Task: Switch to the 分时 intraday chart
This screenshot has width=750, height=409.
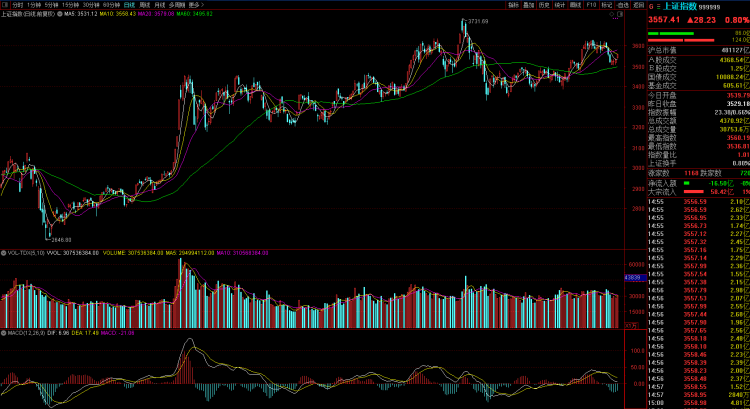Action: tap(17, 5)
